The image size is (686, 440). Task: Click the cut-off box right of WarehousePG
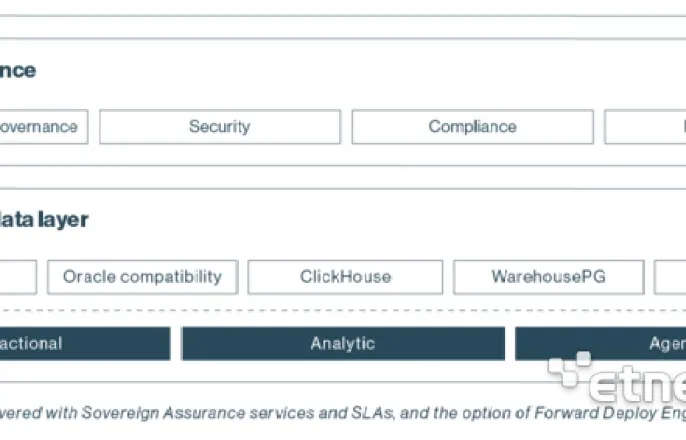670,277
